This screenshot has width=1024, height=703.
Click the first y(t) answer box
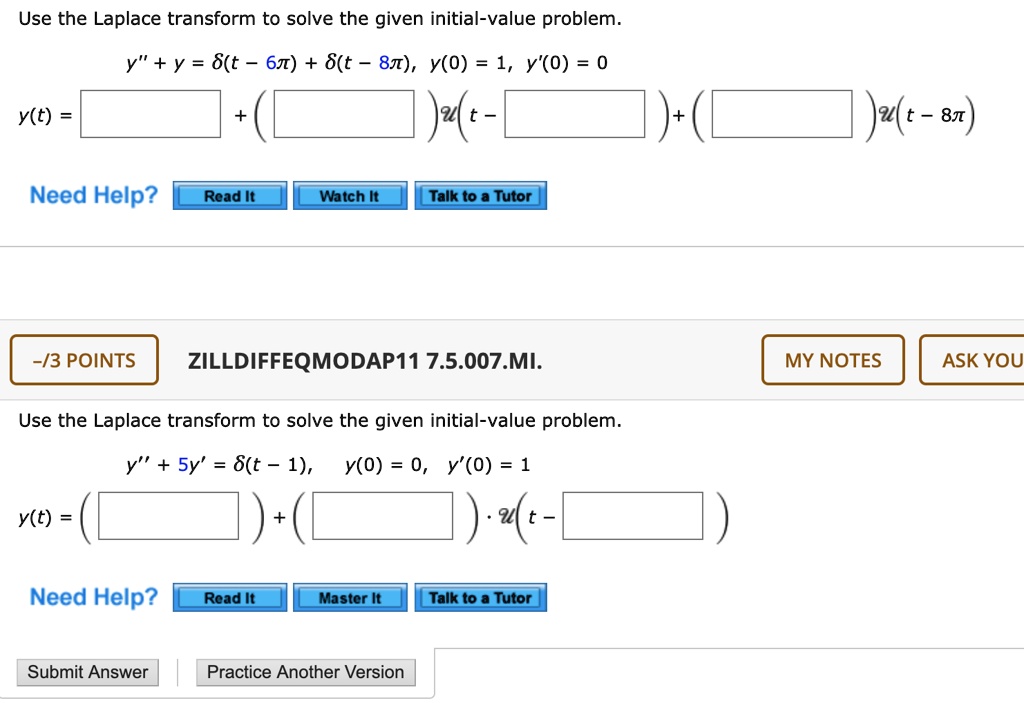[150, 114]
